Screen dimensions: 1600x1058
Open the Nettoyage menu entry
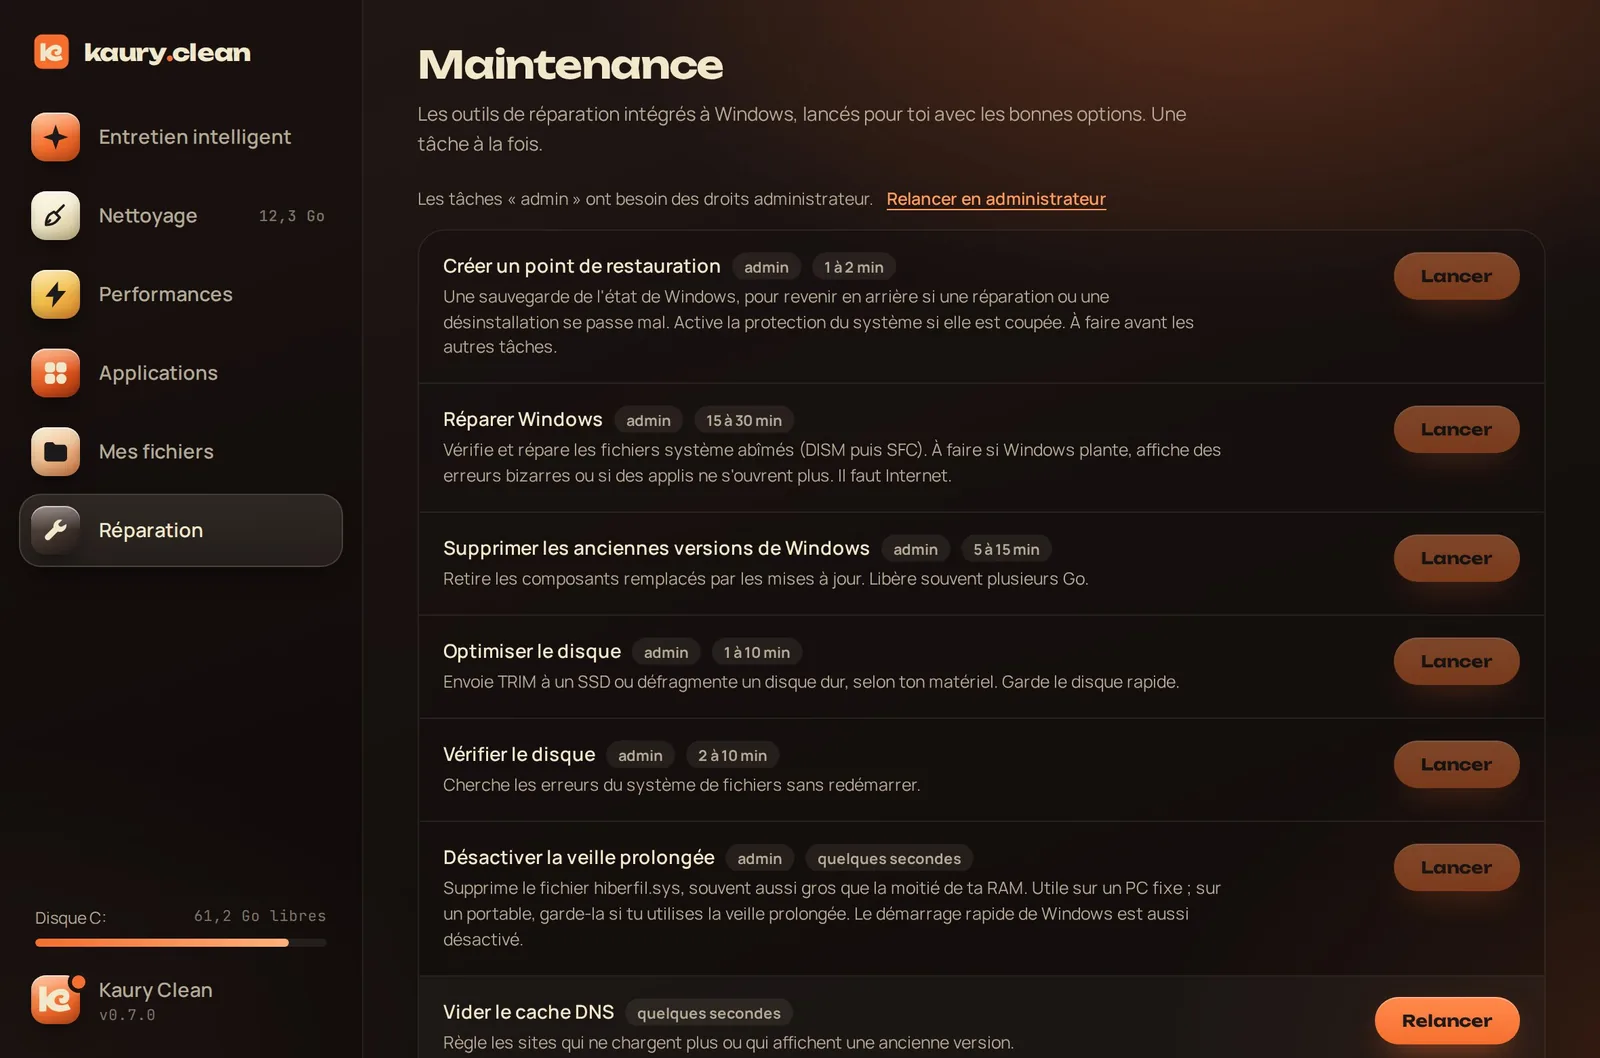click(x=181, y=216)
